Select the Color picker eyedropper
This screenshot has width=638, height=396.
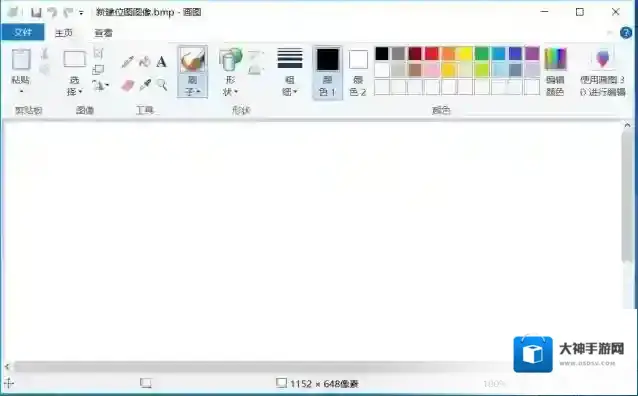pos(145,85)
